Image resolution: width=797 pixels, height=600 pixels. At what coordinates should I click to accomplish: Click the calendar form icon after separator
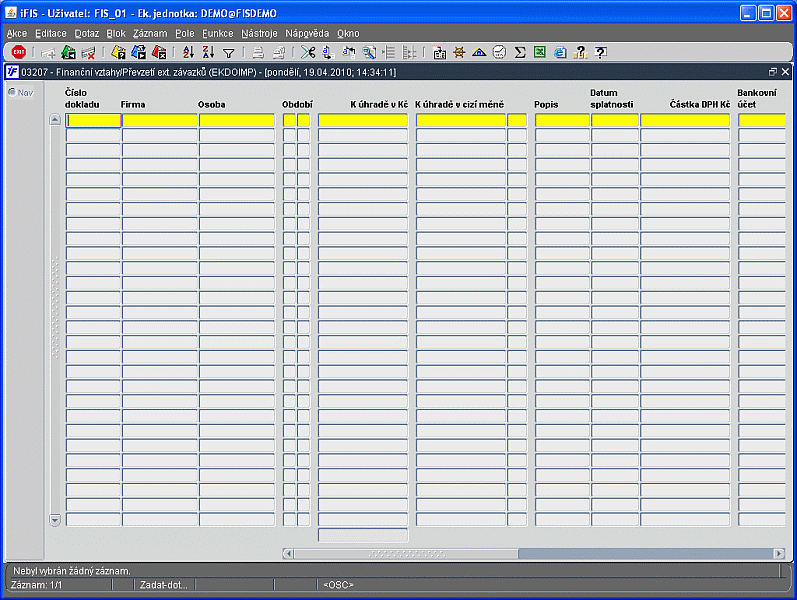tap(439, 52)
